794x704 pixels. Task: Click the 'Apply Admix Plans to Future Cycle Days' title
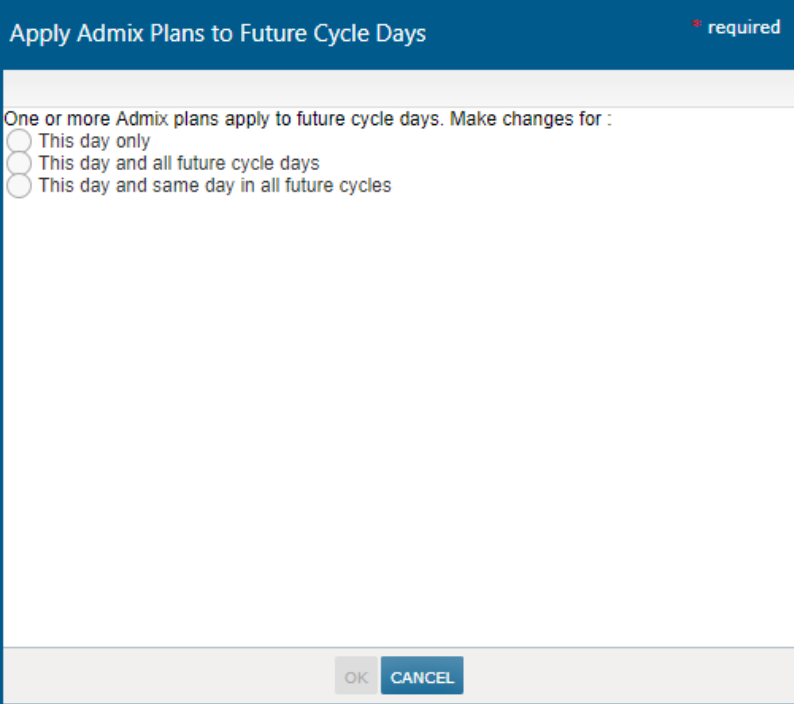(x=218, y=34)
